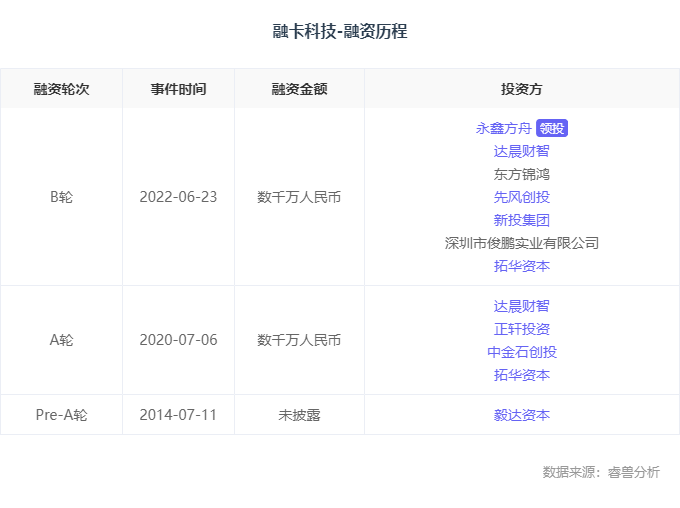Select the A轮 round cell
The width and height of the screenshot is (680, 508).
(62, 340)
